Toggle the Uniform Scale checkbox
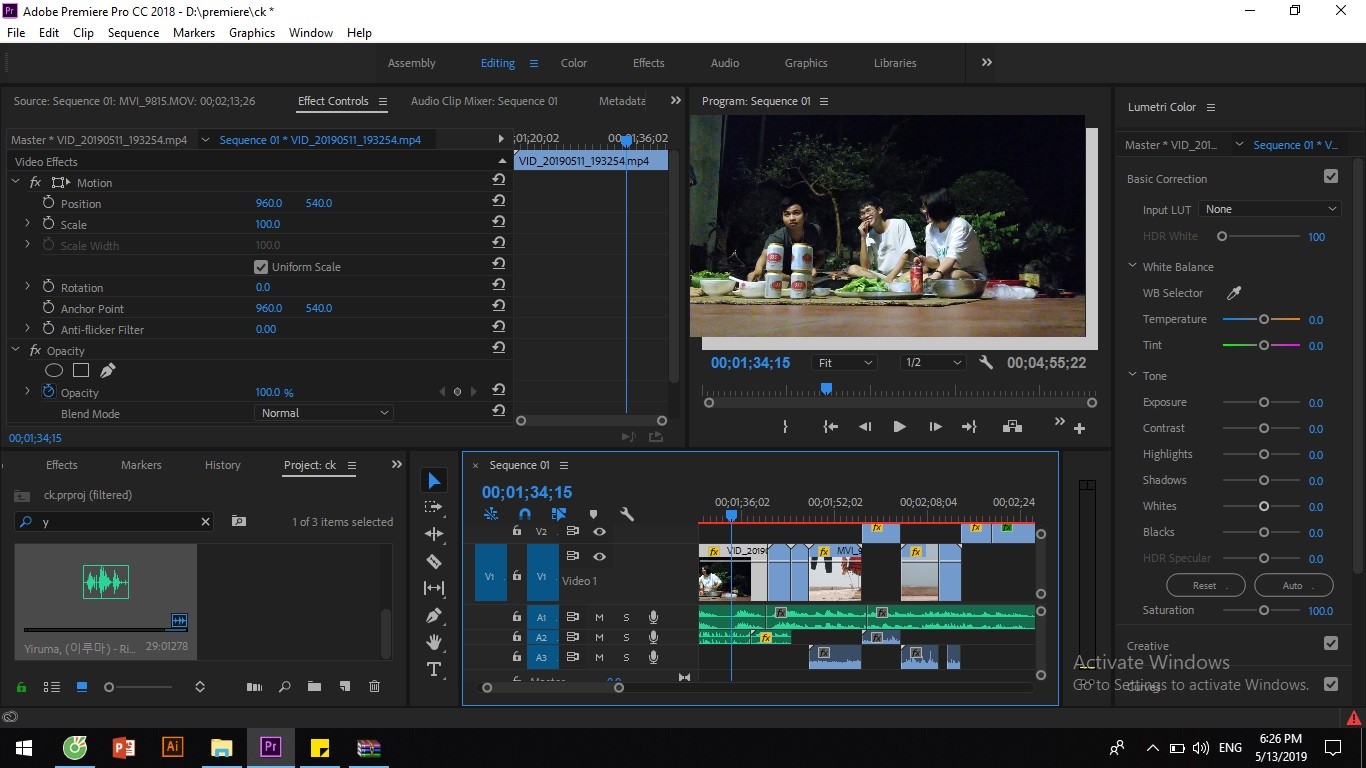The image size is (1366, 768). pos(261,267)
